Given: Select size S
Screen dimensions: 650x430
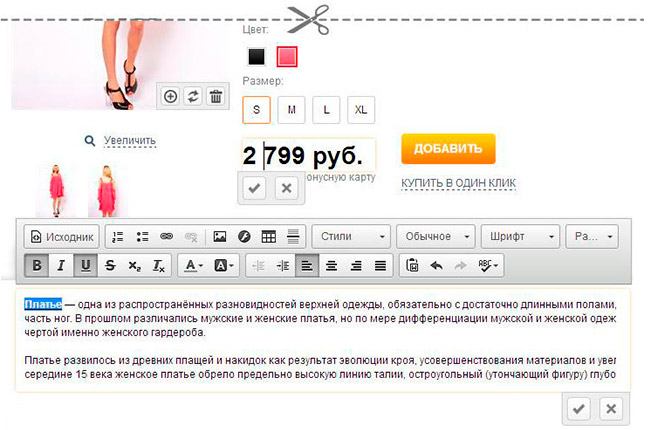Looking at the screenshot, I should pos(256,110).
